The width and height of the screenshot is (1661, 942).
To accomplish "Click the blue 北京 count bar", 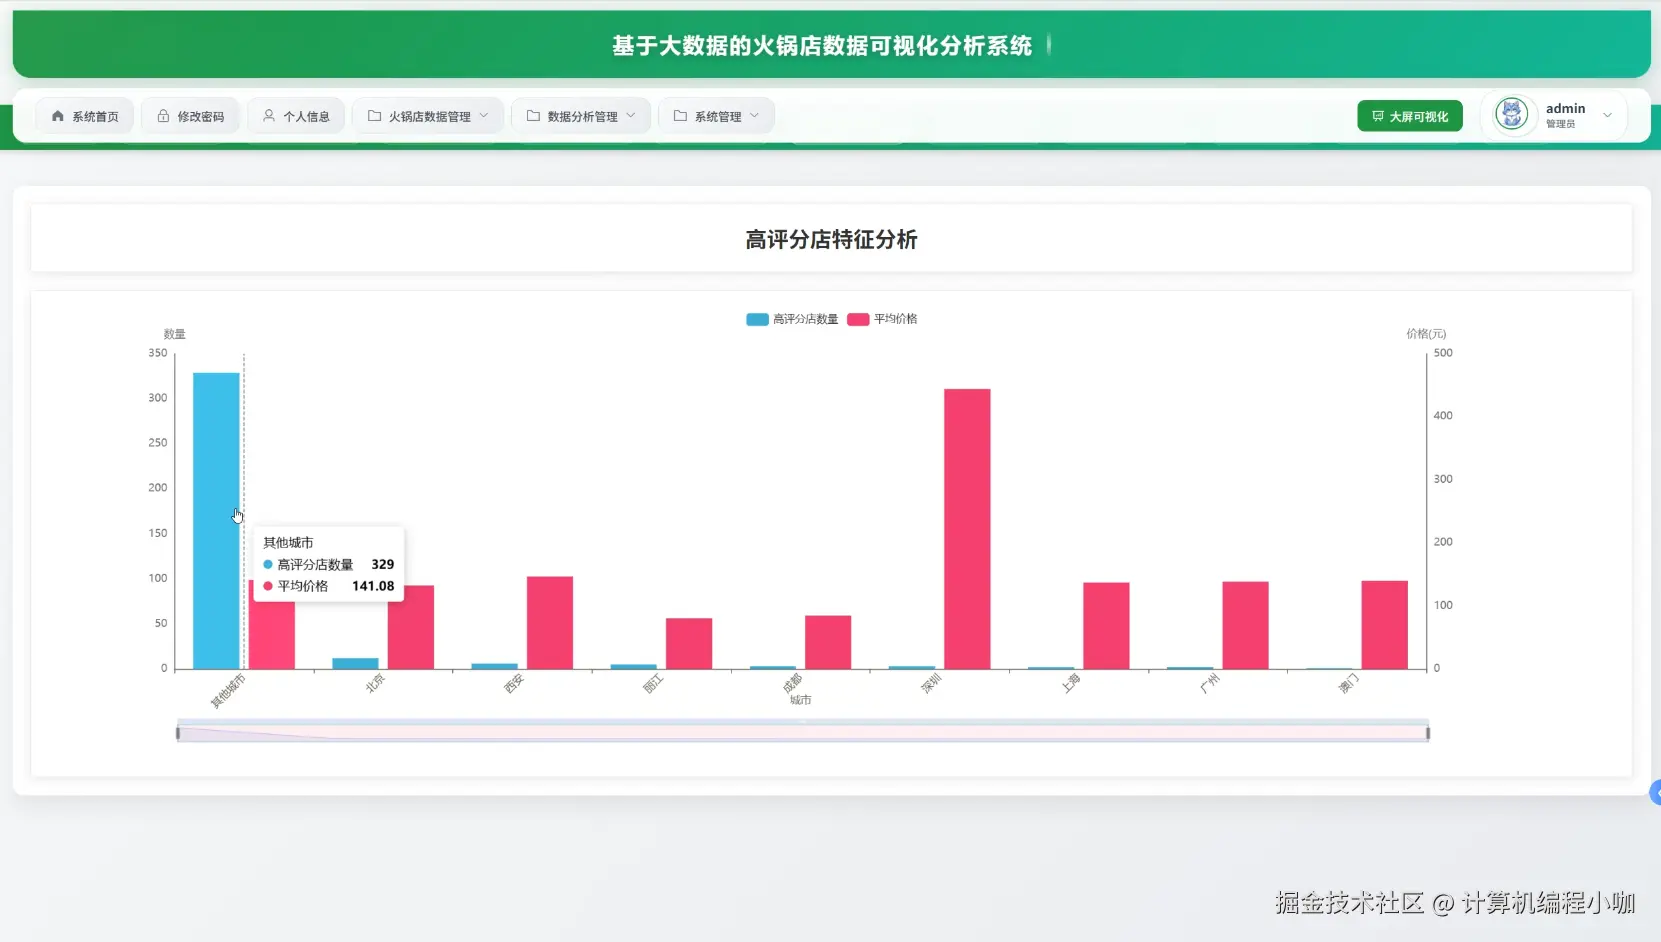I will tap(355, 664).
